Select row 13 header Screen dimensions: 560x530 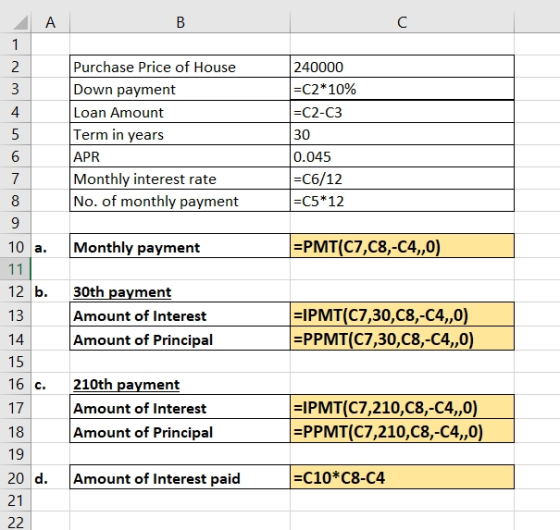coord(15,315)
